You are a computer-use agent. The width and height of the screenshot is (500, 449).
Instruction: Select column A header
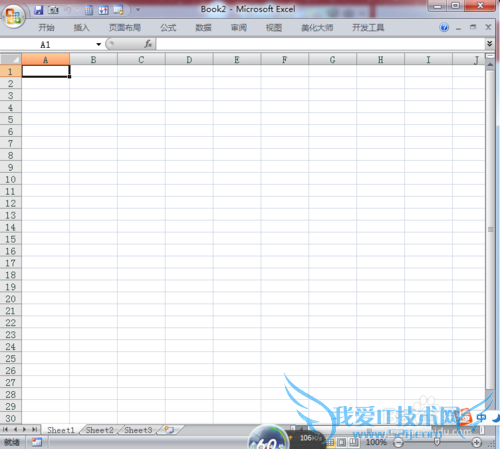(46, 60)
